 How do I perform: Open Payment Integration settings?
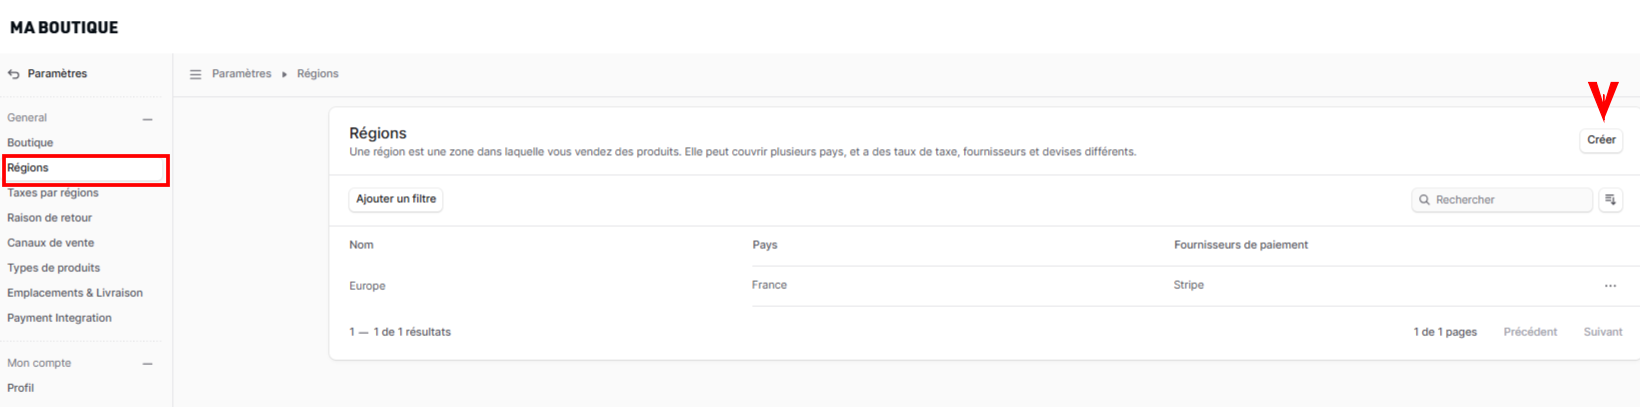[59, 318]
